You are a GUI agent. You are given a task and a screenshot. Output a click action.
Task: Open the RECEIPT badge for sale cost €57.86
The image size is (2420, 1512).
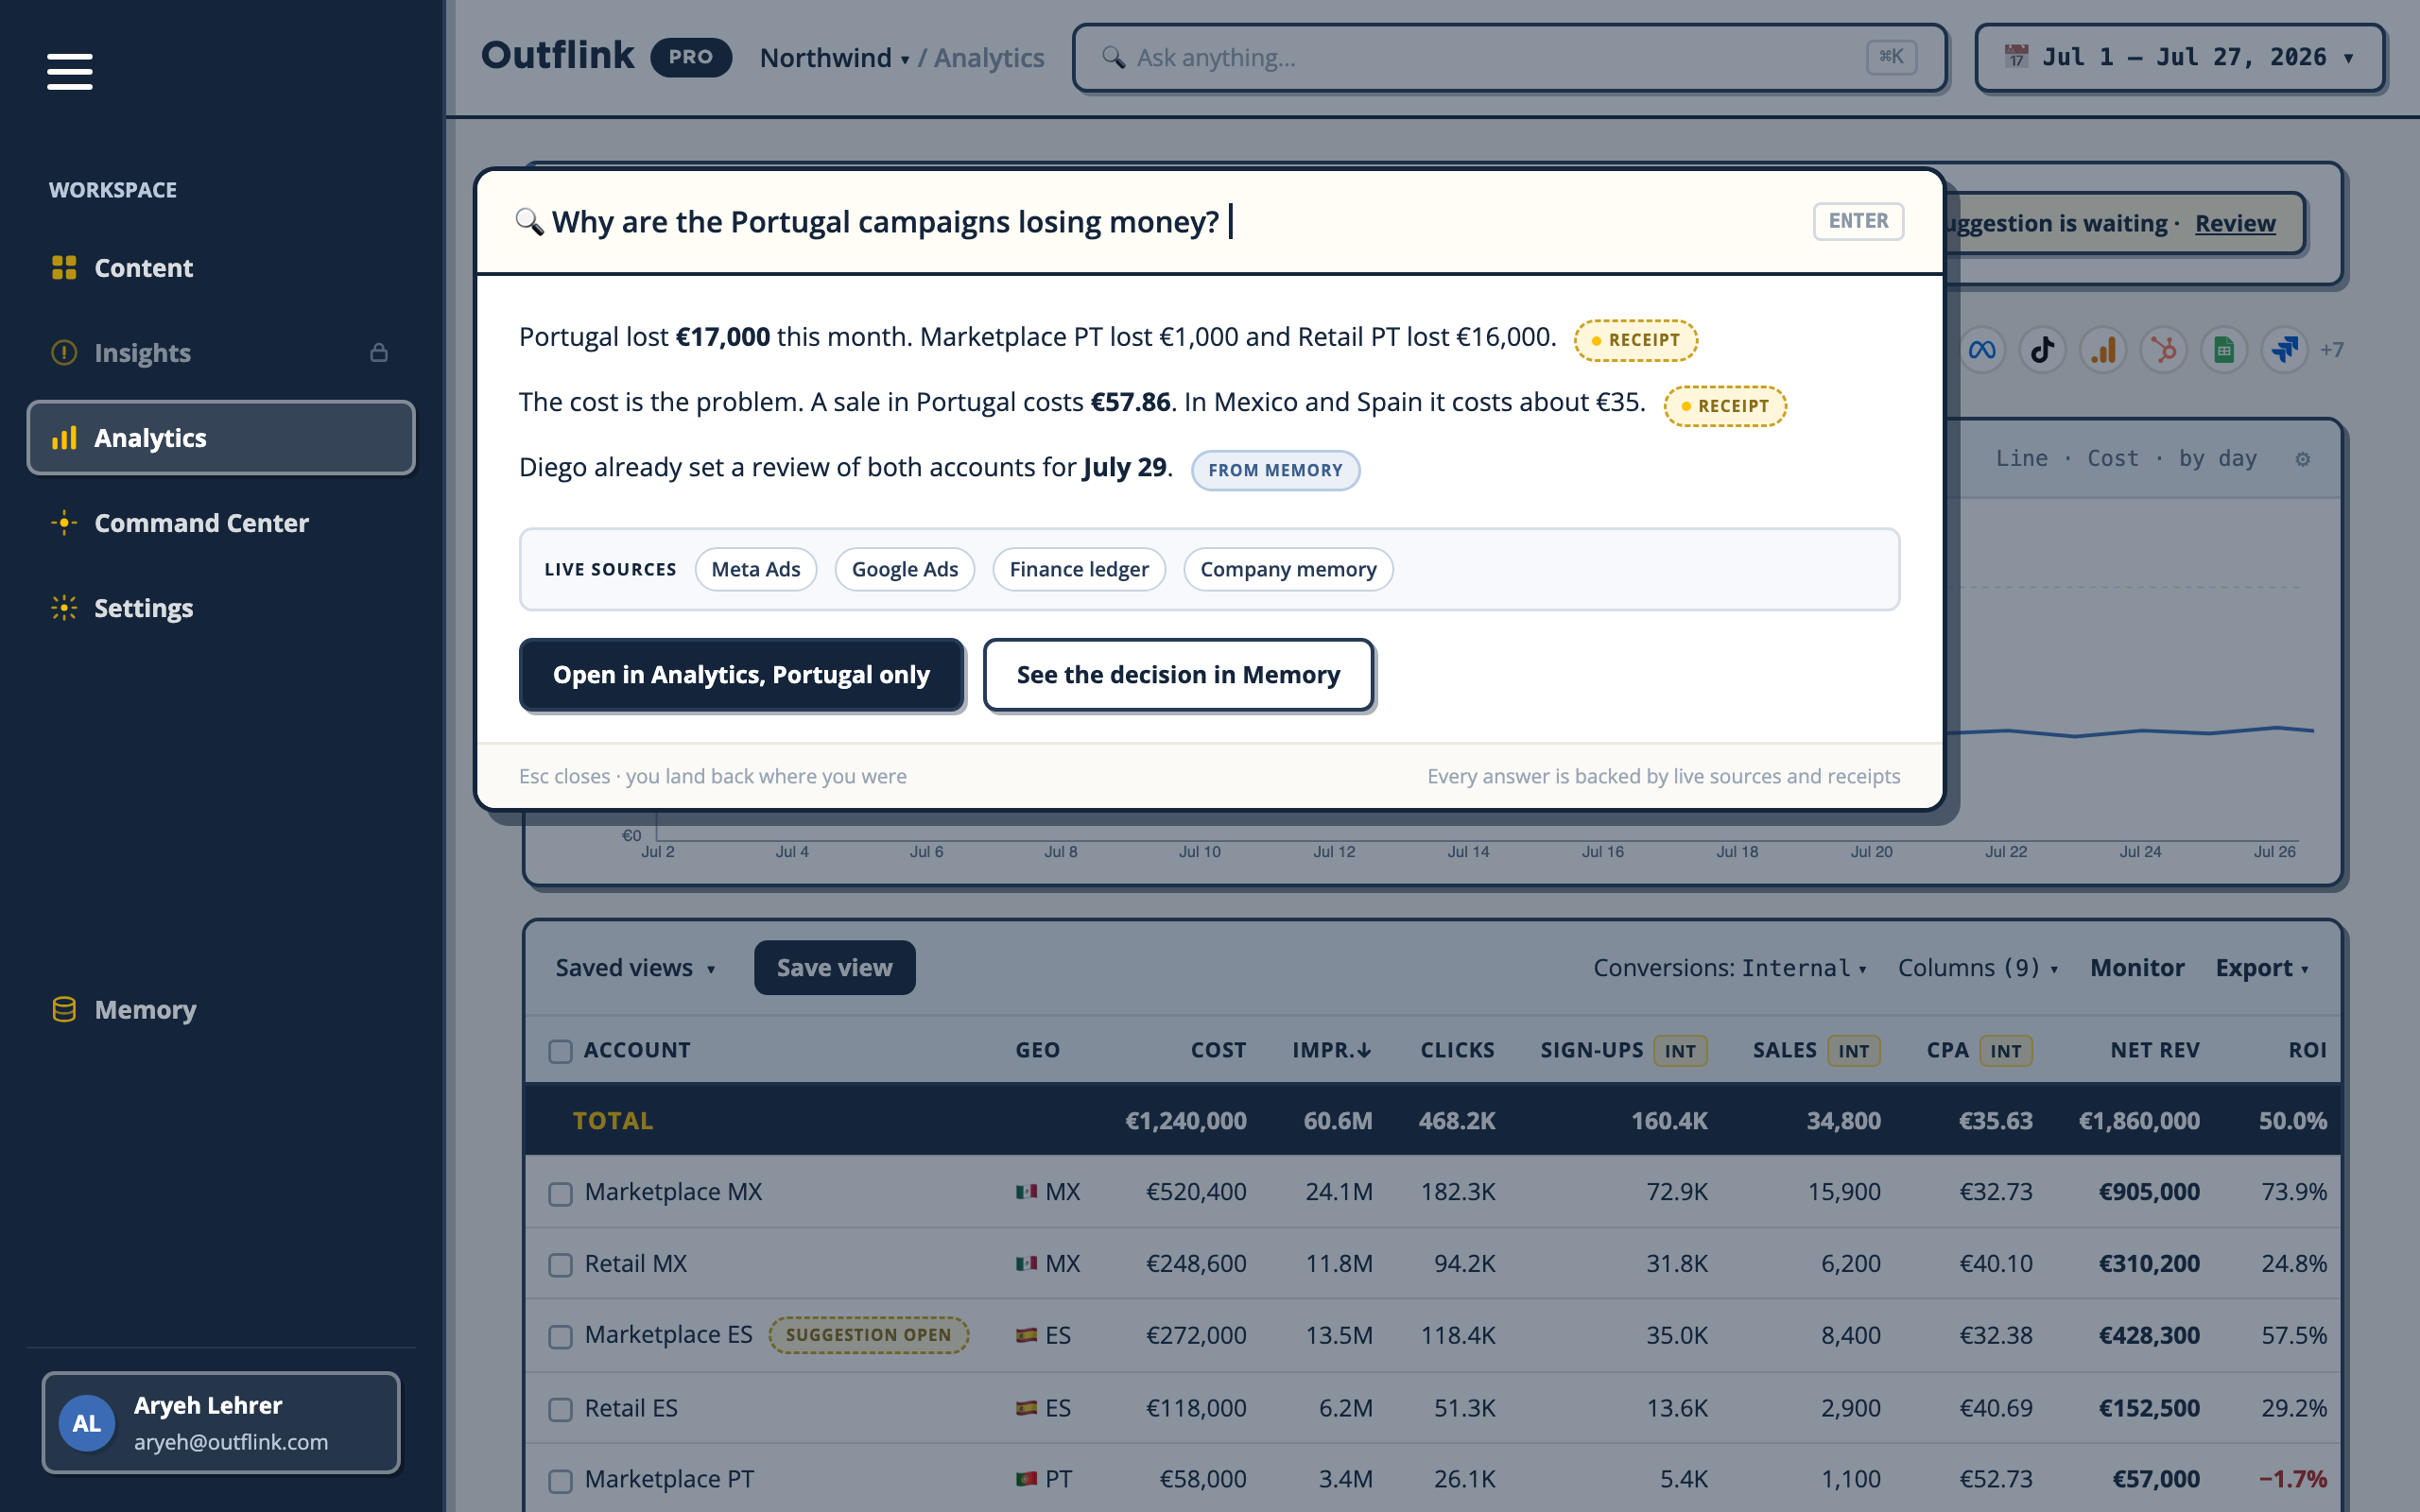pyautogui.click(x=1725, y=406)
